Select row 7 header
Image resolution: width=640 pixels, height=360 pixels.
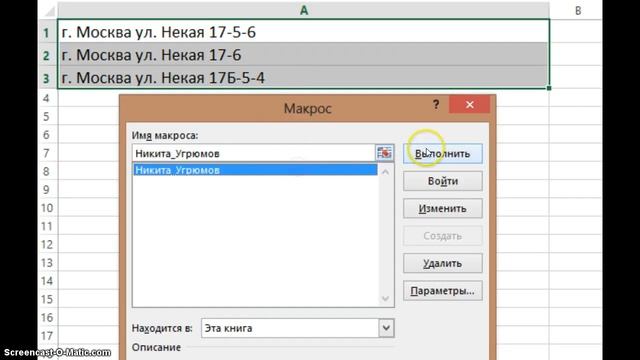[x=47, y=153]
